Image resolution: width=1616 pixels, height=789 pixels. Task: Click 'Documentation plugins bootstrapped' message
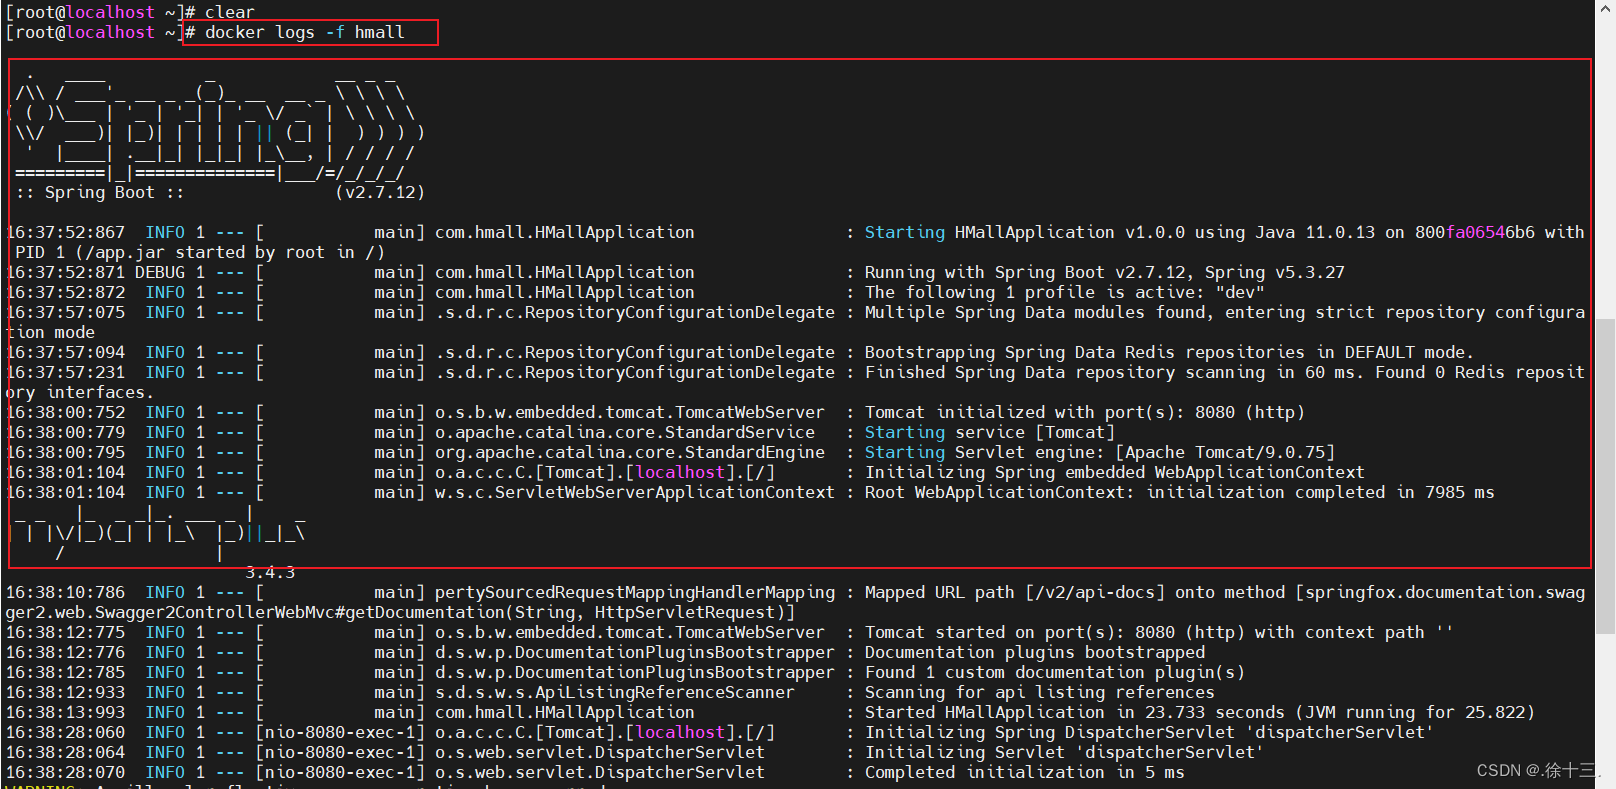[x=1035, y=652]
